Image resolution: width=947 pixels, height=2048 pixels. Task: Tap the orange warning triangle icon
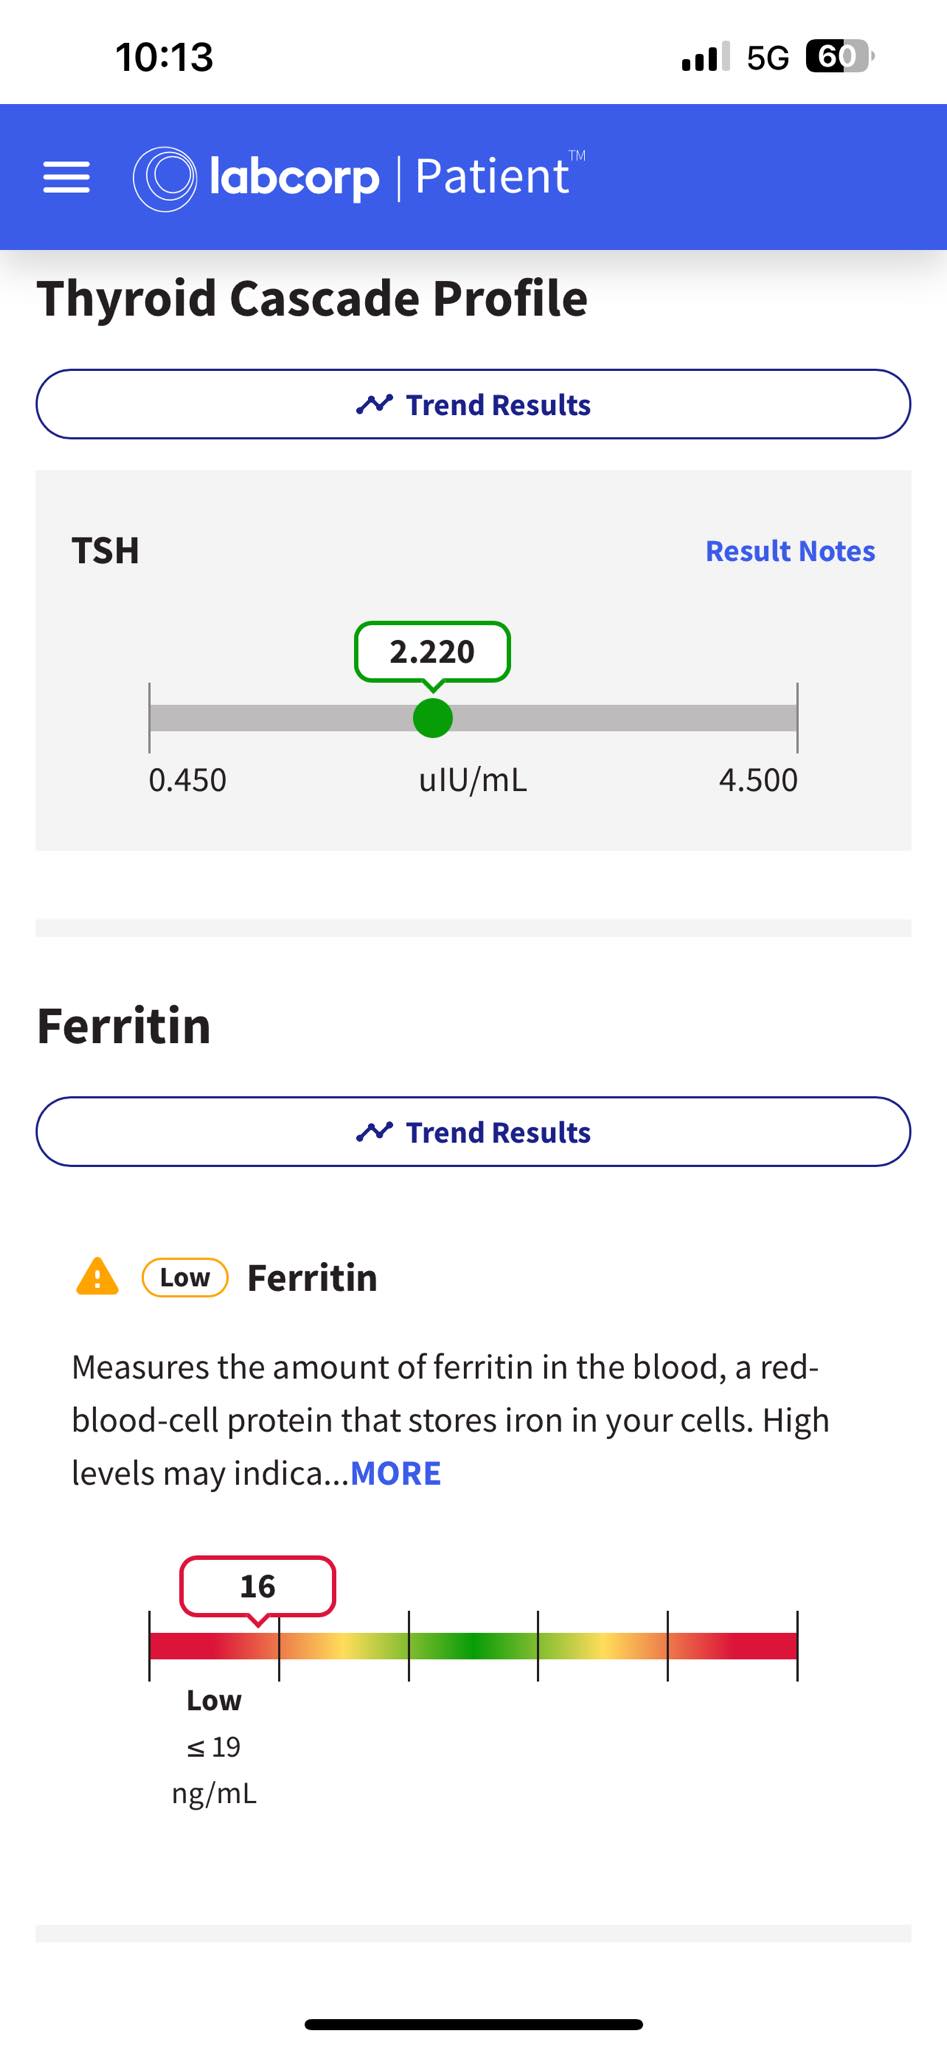click(x=97, y=1277)
